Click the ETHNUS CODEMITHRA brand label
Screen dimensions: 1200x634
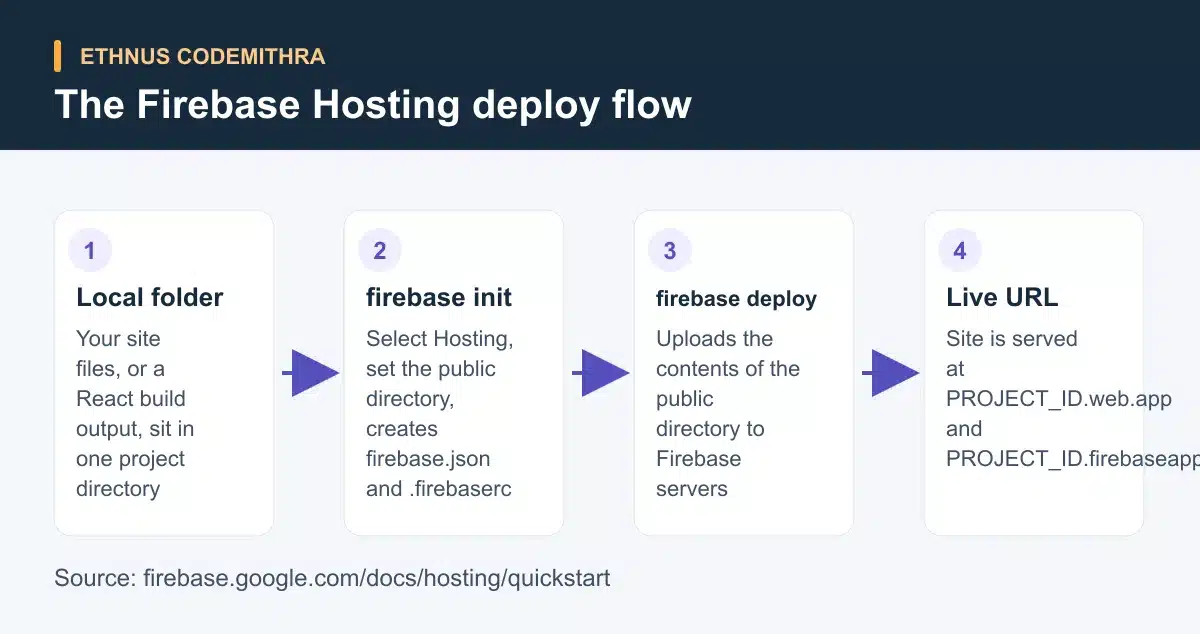click(203, 56)
